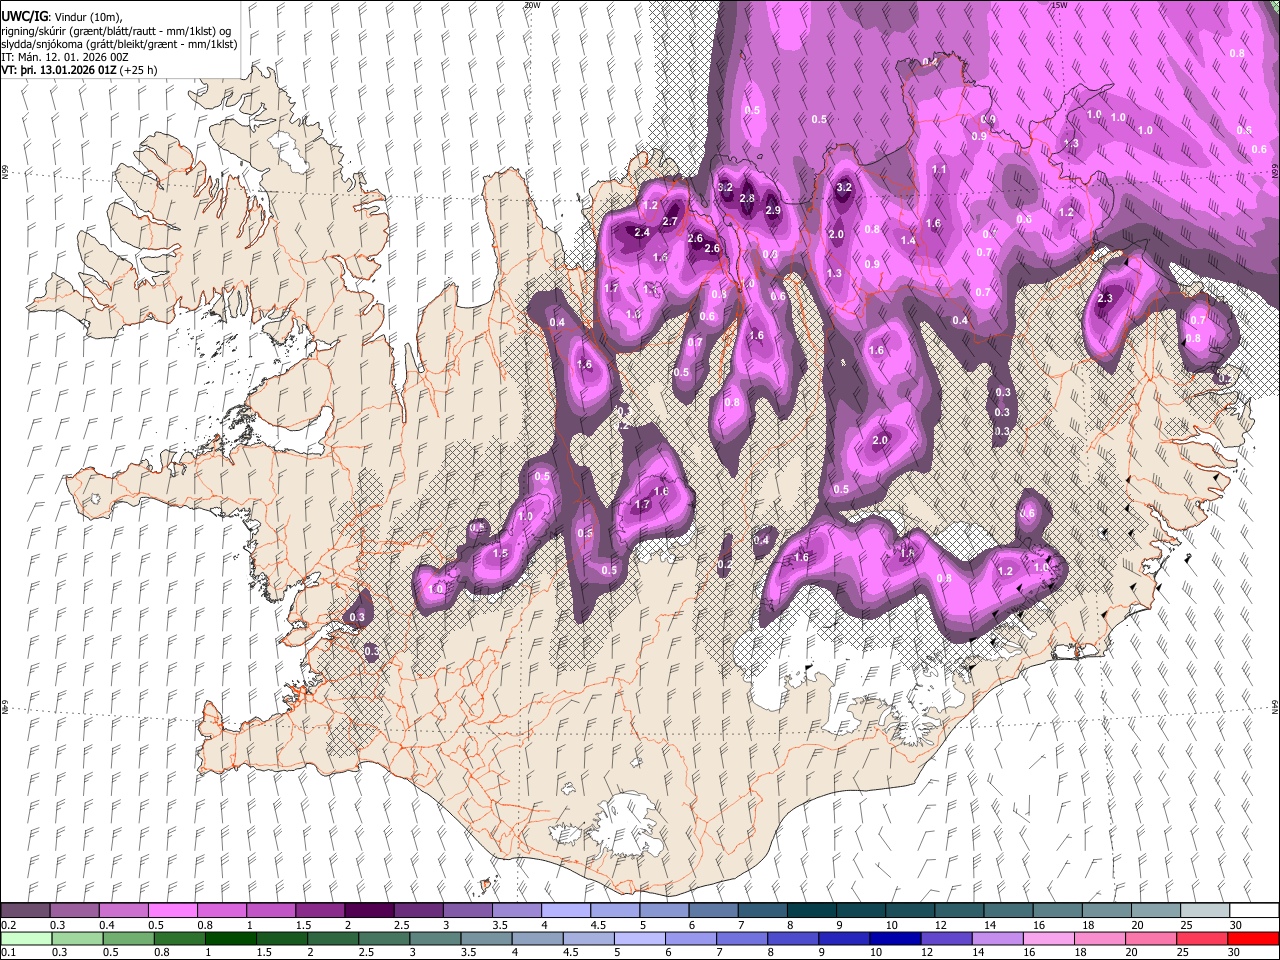Image resolution: width=1280 pixels, height=960 pixels.
Task: Pick the dark teal upper swatch between 8 and 9
Action: pos(812,911)
